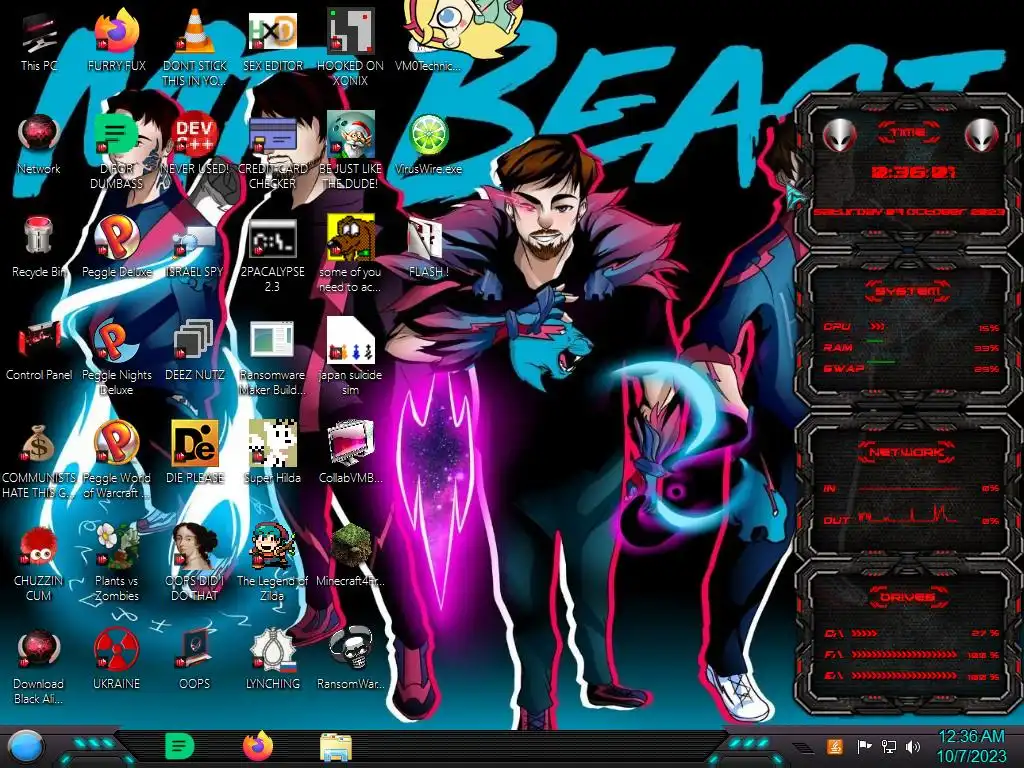1024x768 pixels.
Task: Launch Peggle World of Warcraft shortcut
Action: pos(116,444)
